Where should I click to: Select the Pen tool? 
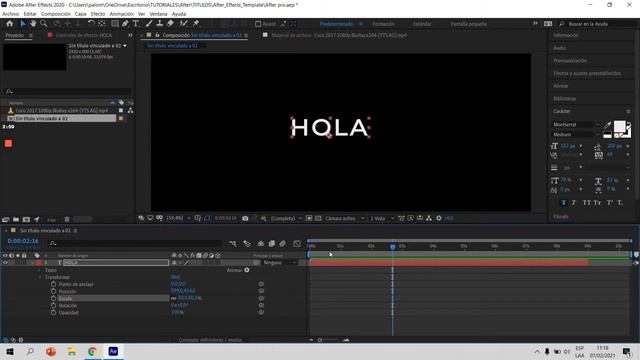pyautogui.click(x=125, y=24)
